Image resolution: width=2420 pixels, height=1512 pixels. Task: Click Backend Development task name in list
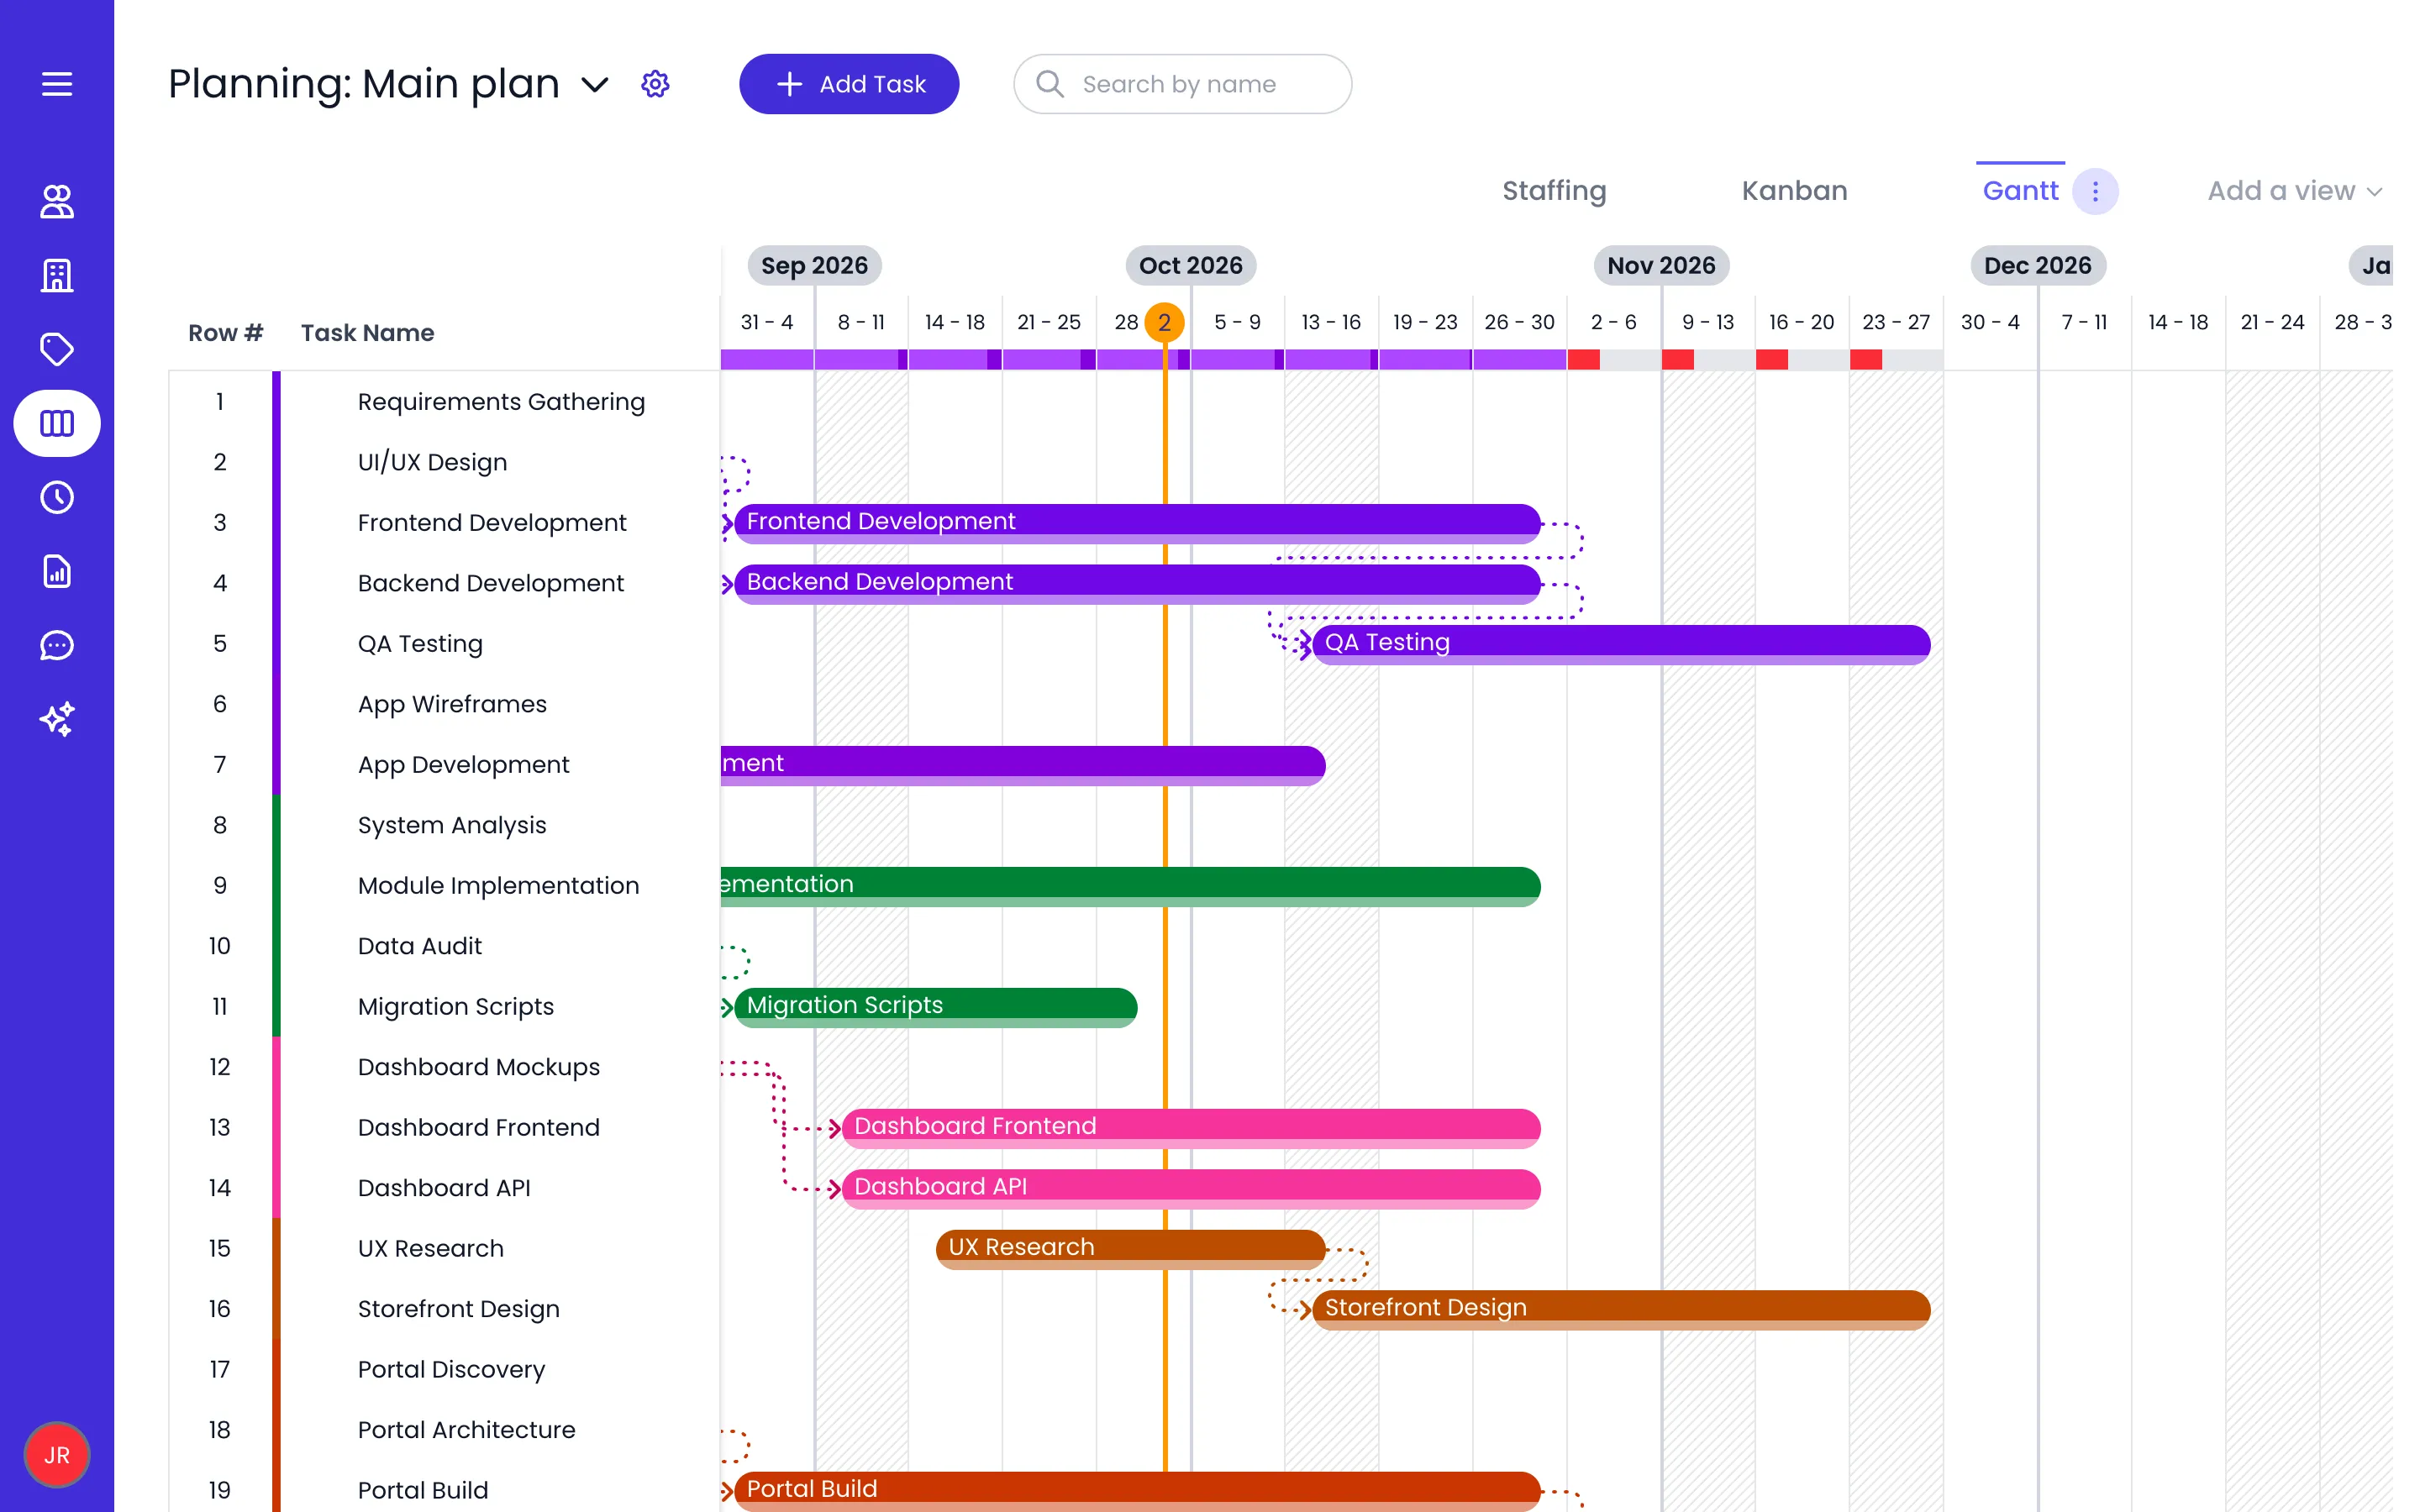(490, 583)
